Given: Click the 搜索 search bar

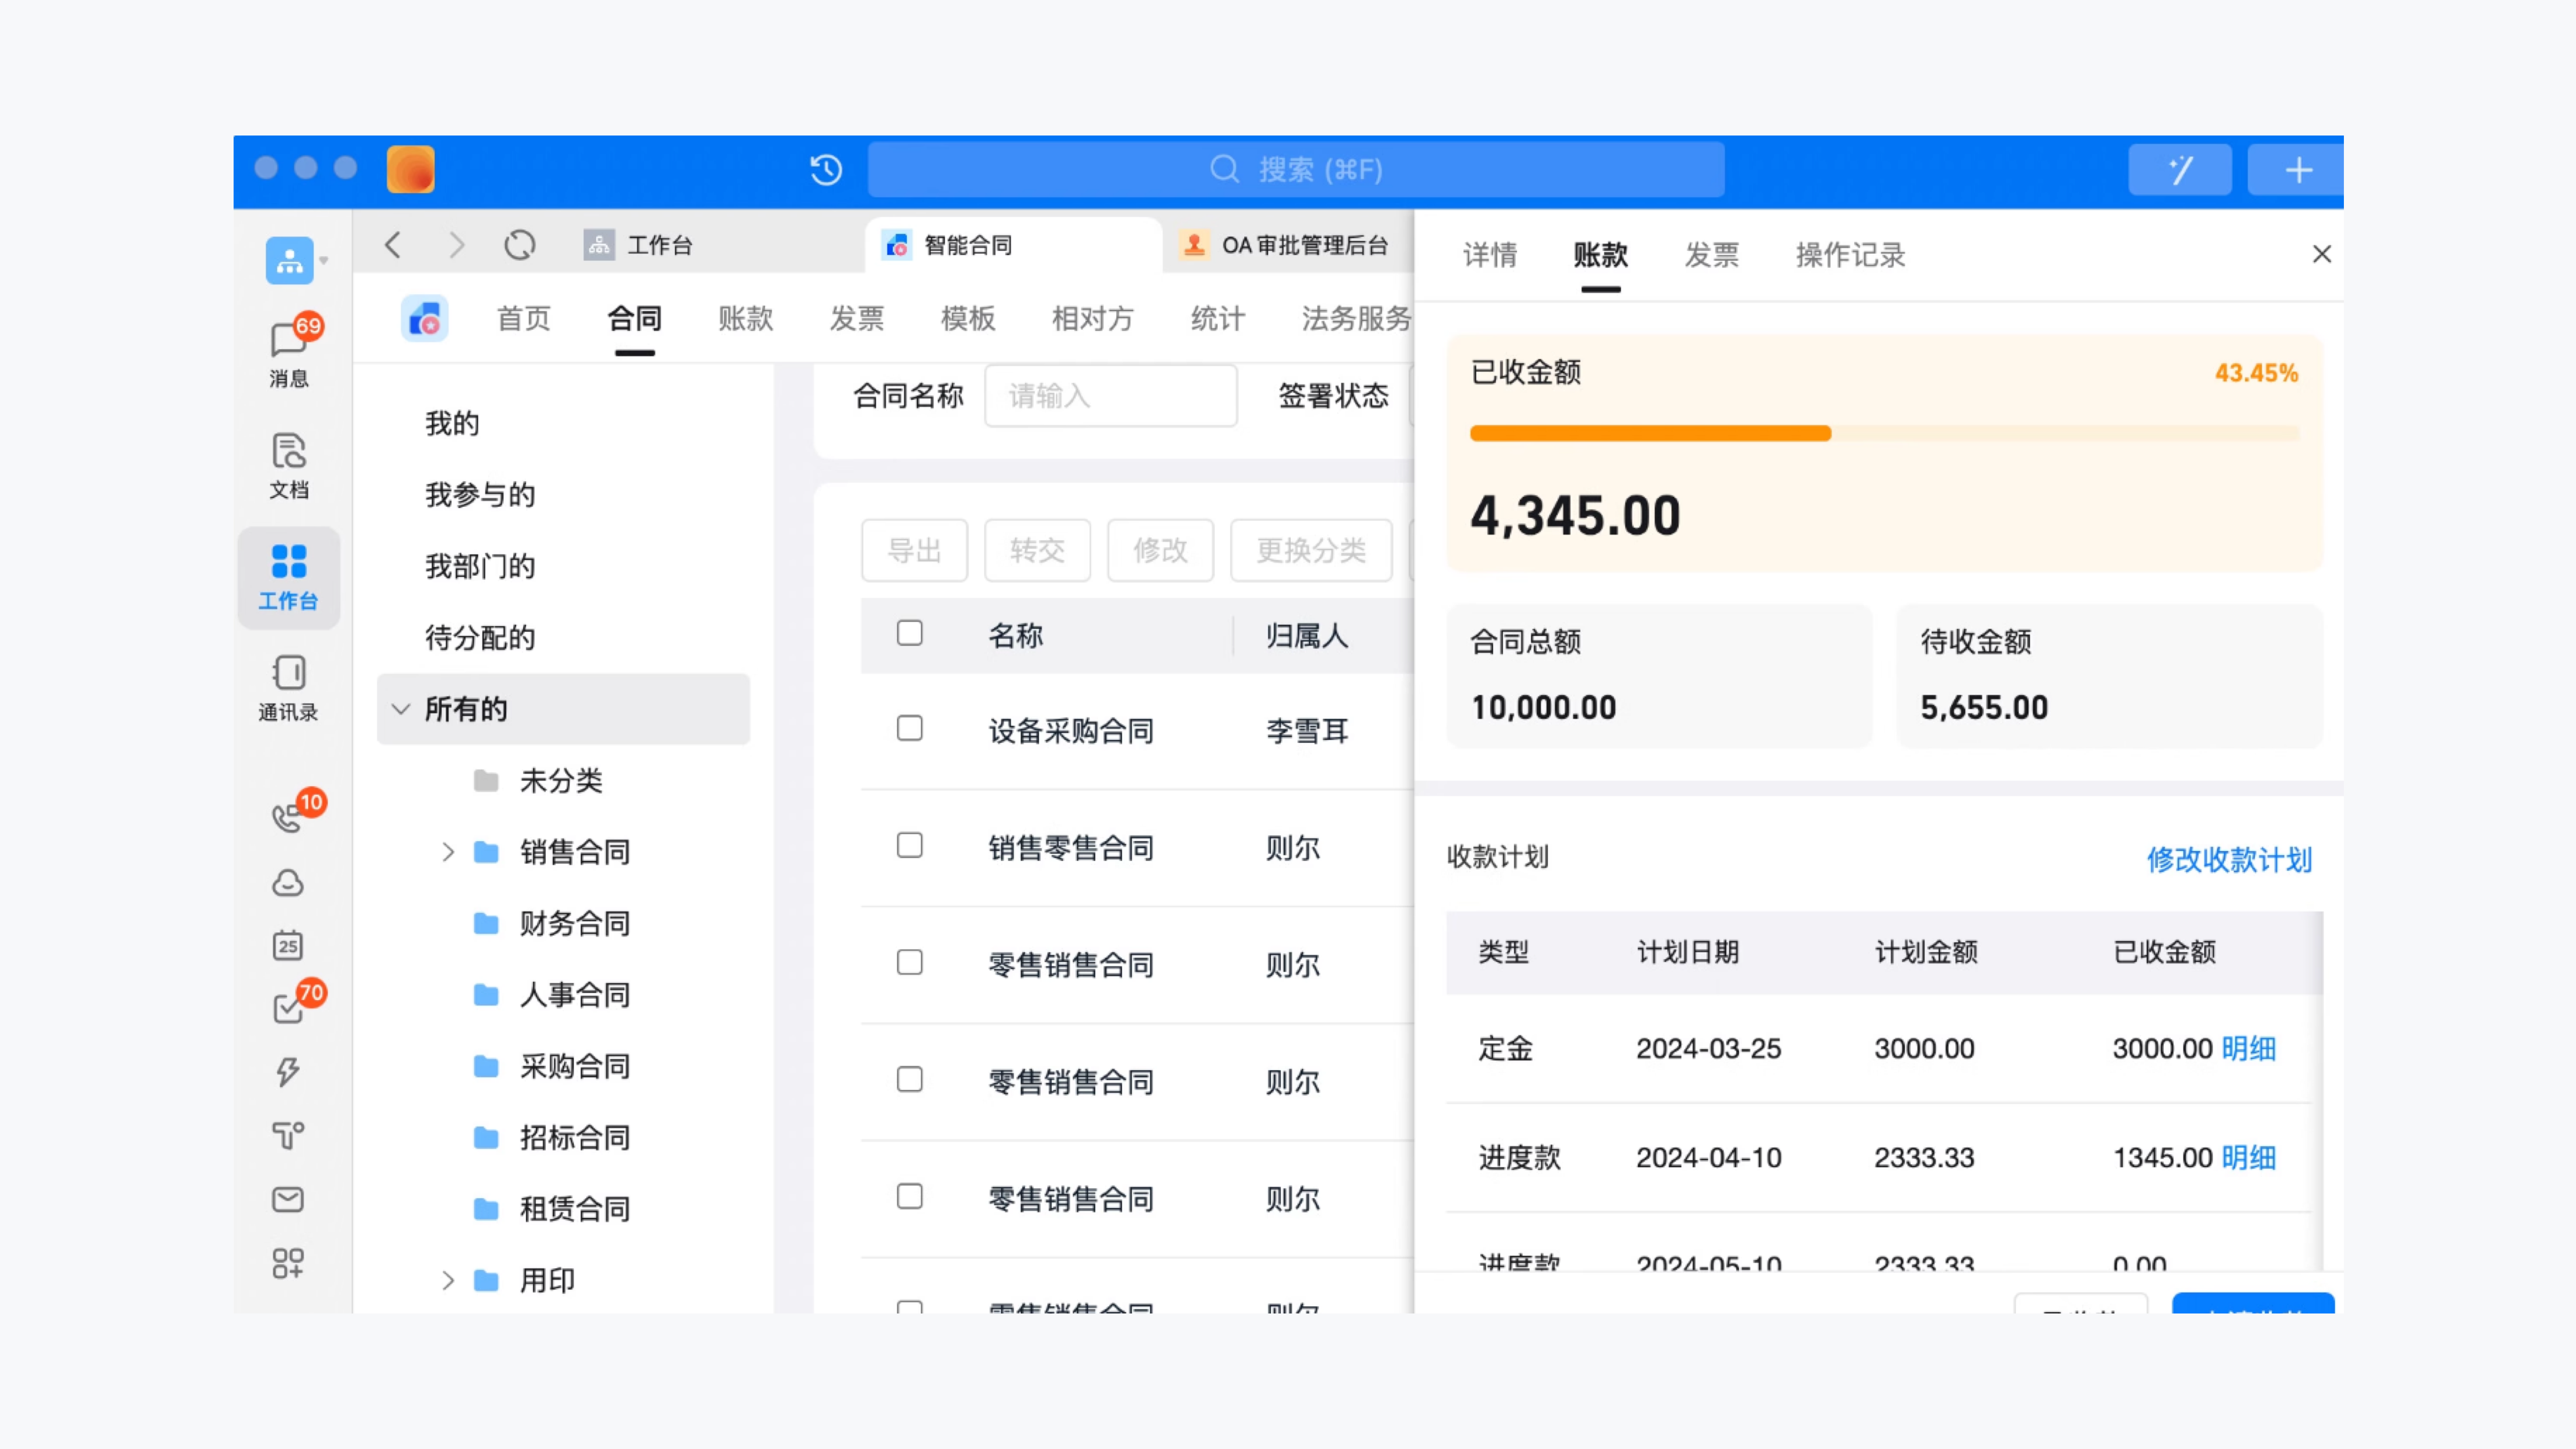Looking at the screenshot, I should click(1296, 169).
